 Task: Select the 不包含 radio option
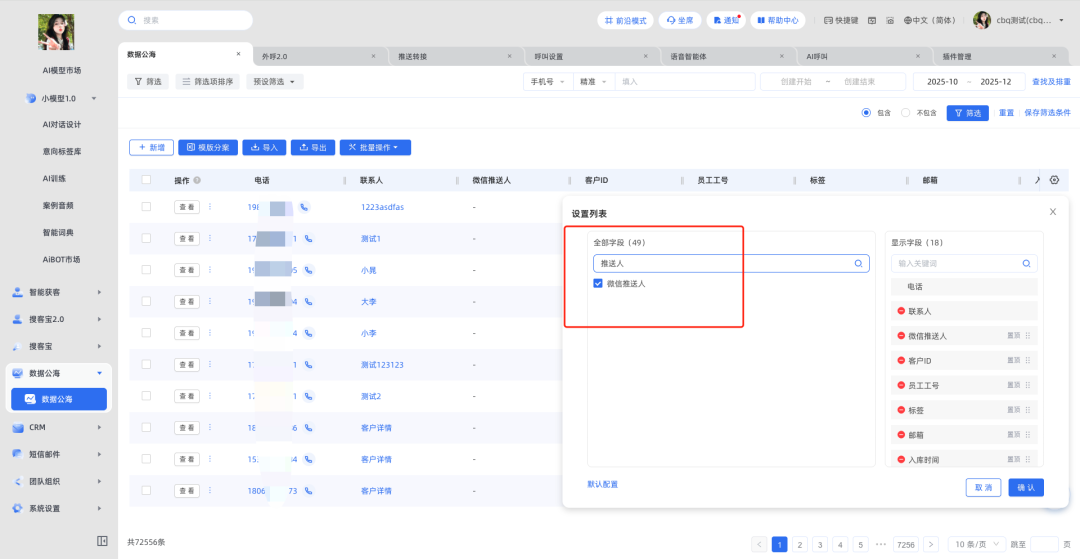pos(906,113)
